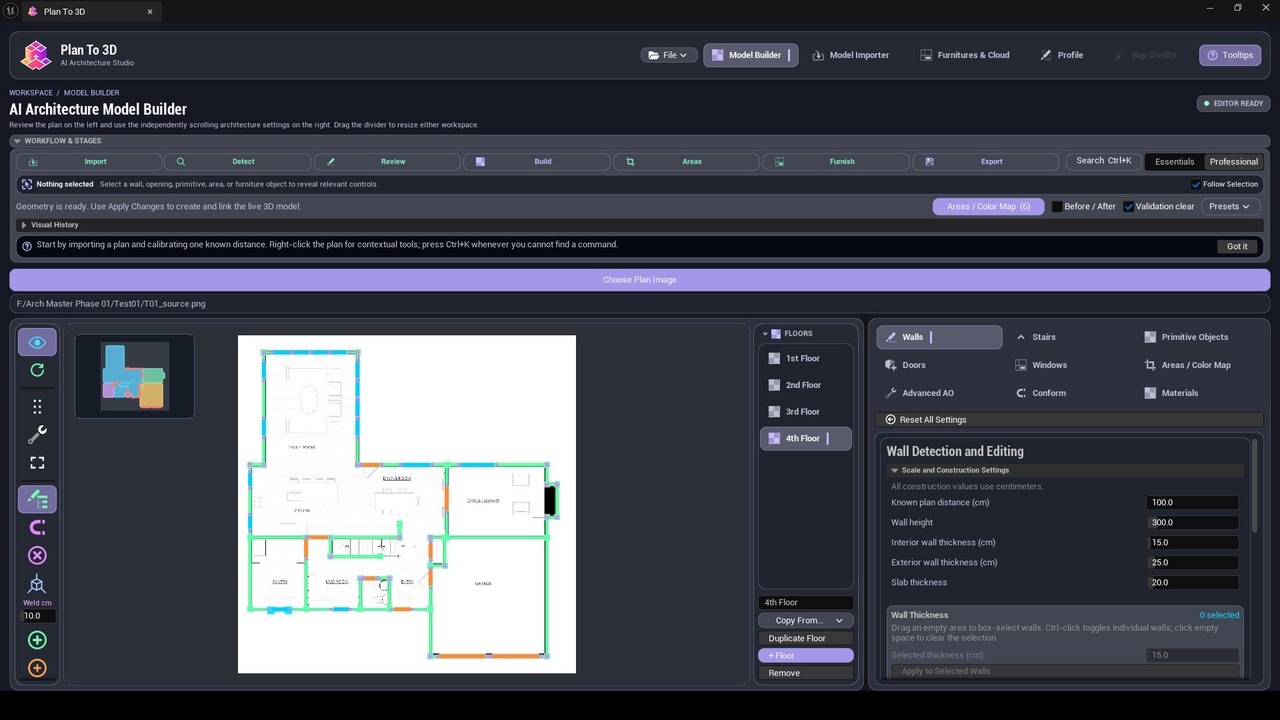Image resolution: width=1280 pixels, height=720 pixels.
Task: Select the pencil edit list tool
Action: 37,498
